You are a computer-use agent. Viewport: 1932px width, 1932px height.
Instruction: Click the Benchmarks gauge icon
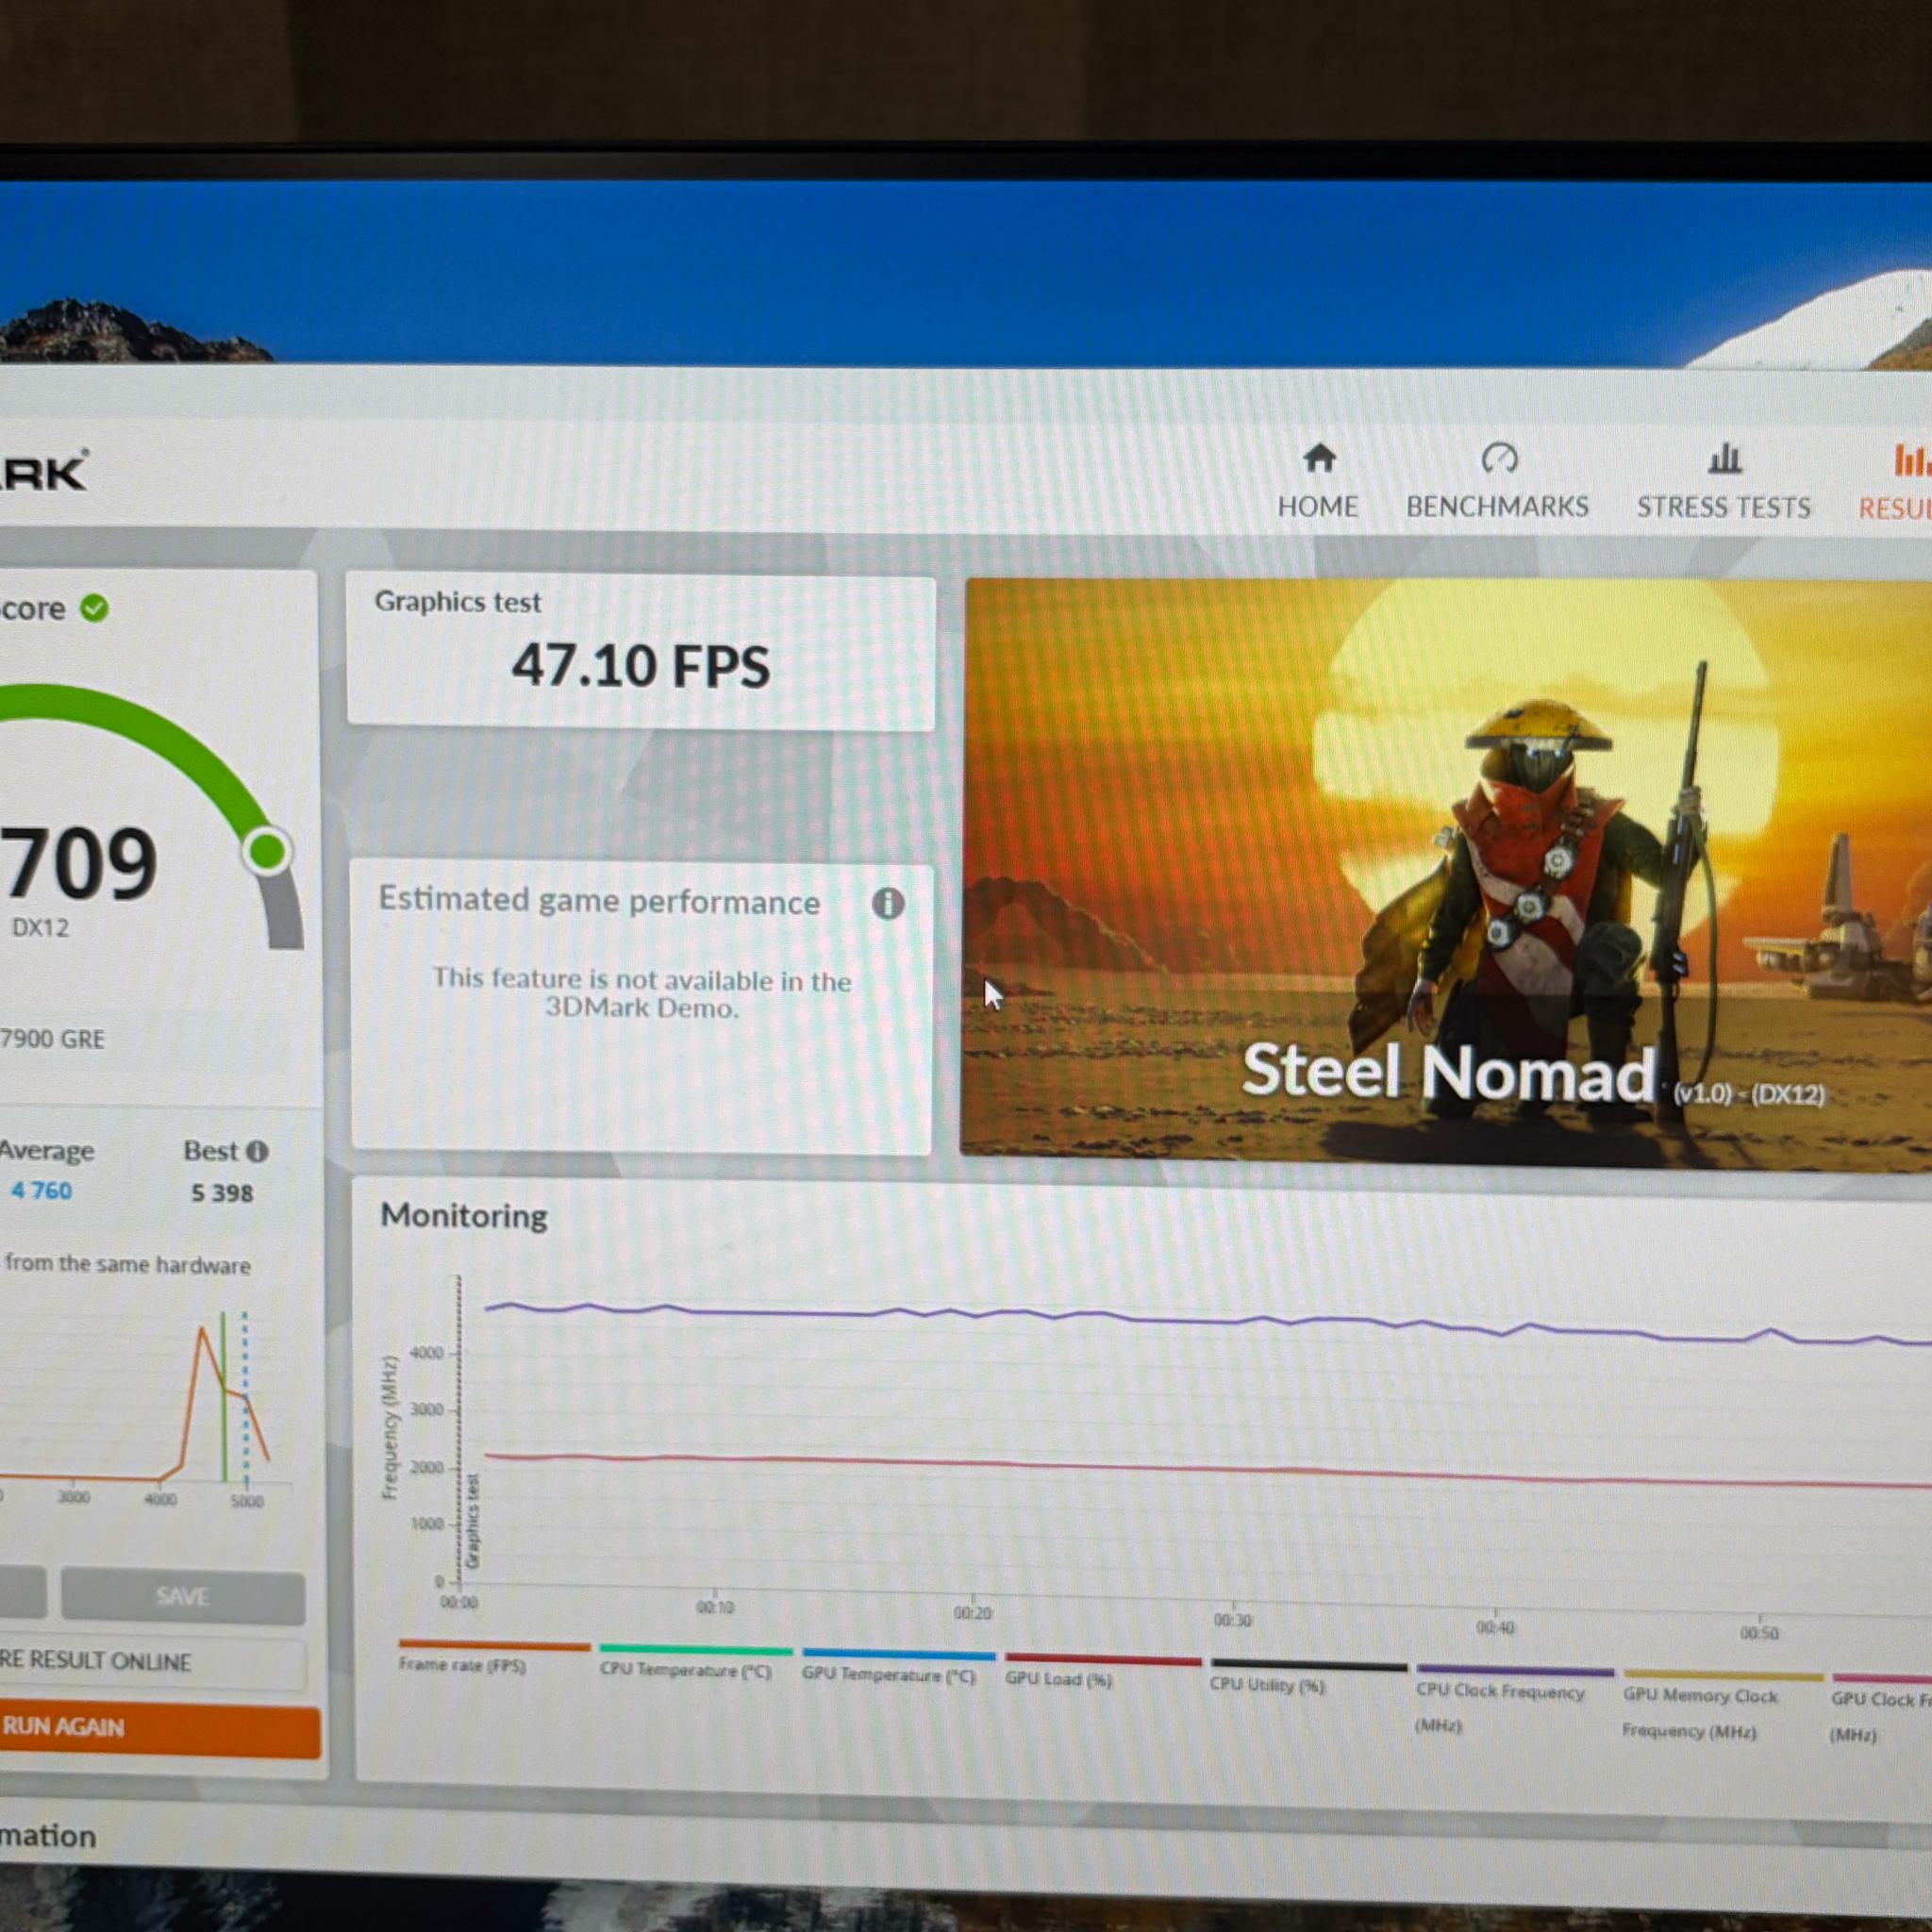click(x=1499, y=459)
